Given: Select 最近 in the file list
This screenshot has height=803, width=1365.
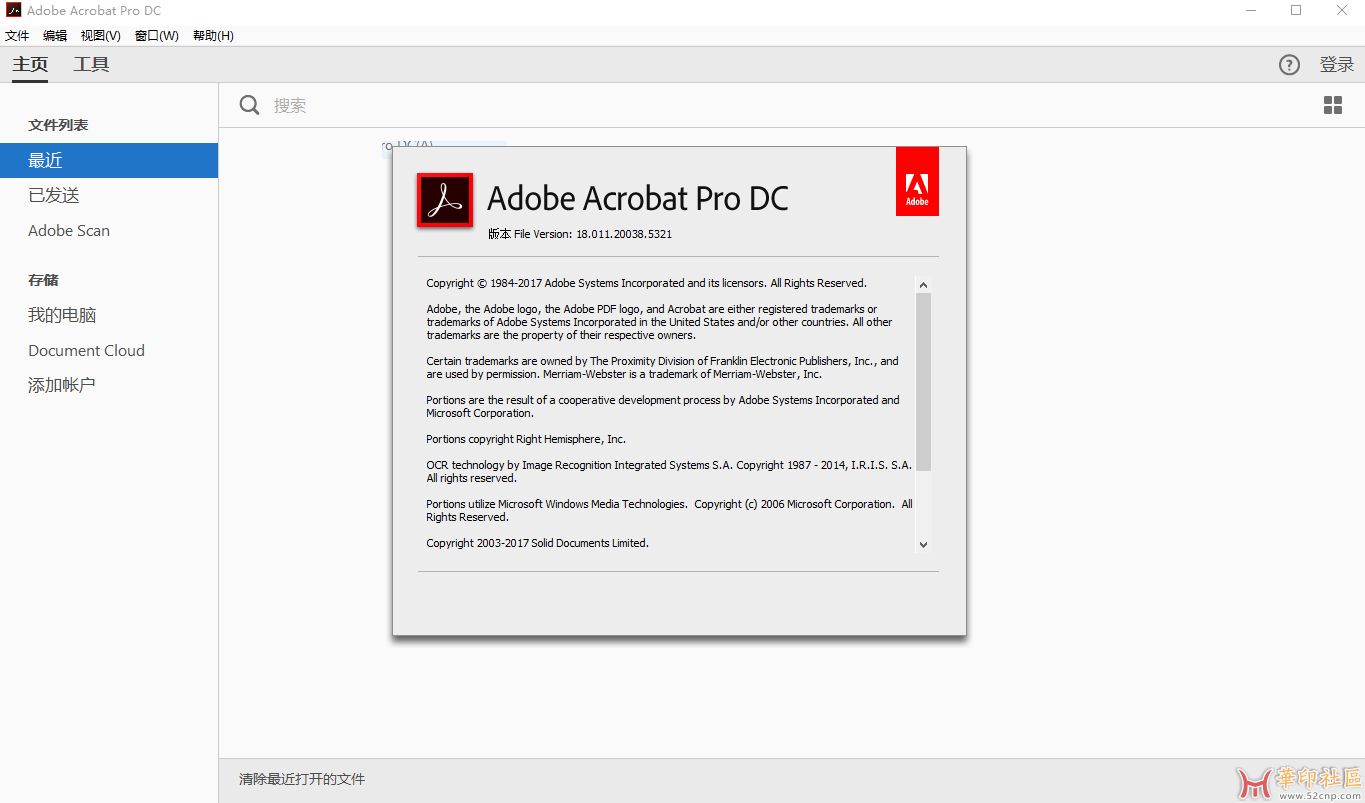Looking at the screenshot, I should click(109, 160).
